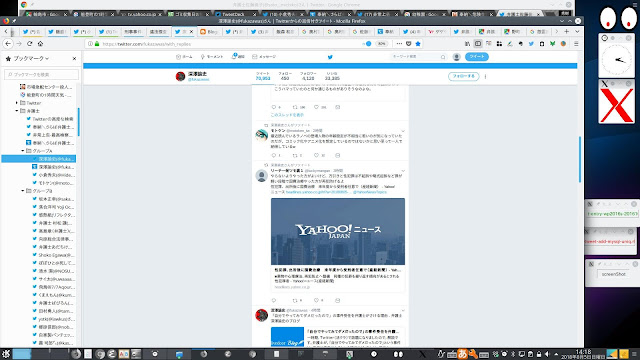Open the 'Twitterの高度な検索' bookmark
Image resolution: width=640 pixels, height=360 pixels.
(50, 119)
